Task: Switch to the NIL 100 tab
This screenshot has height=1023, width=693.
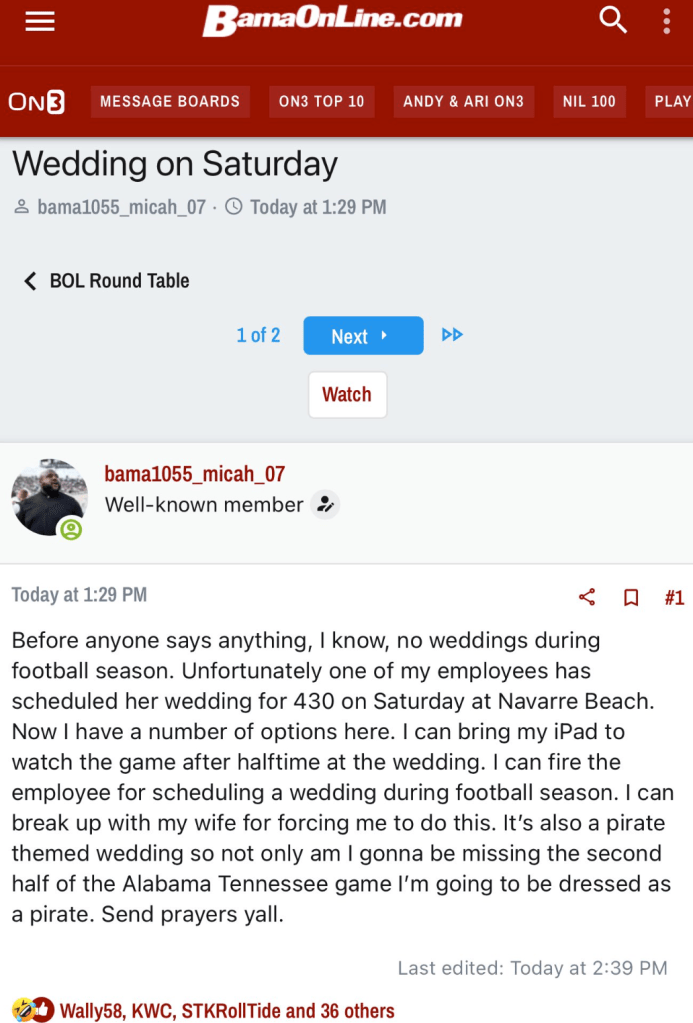Action: point(589,101)
